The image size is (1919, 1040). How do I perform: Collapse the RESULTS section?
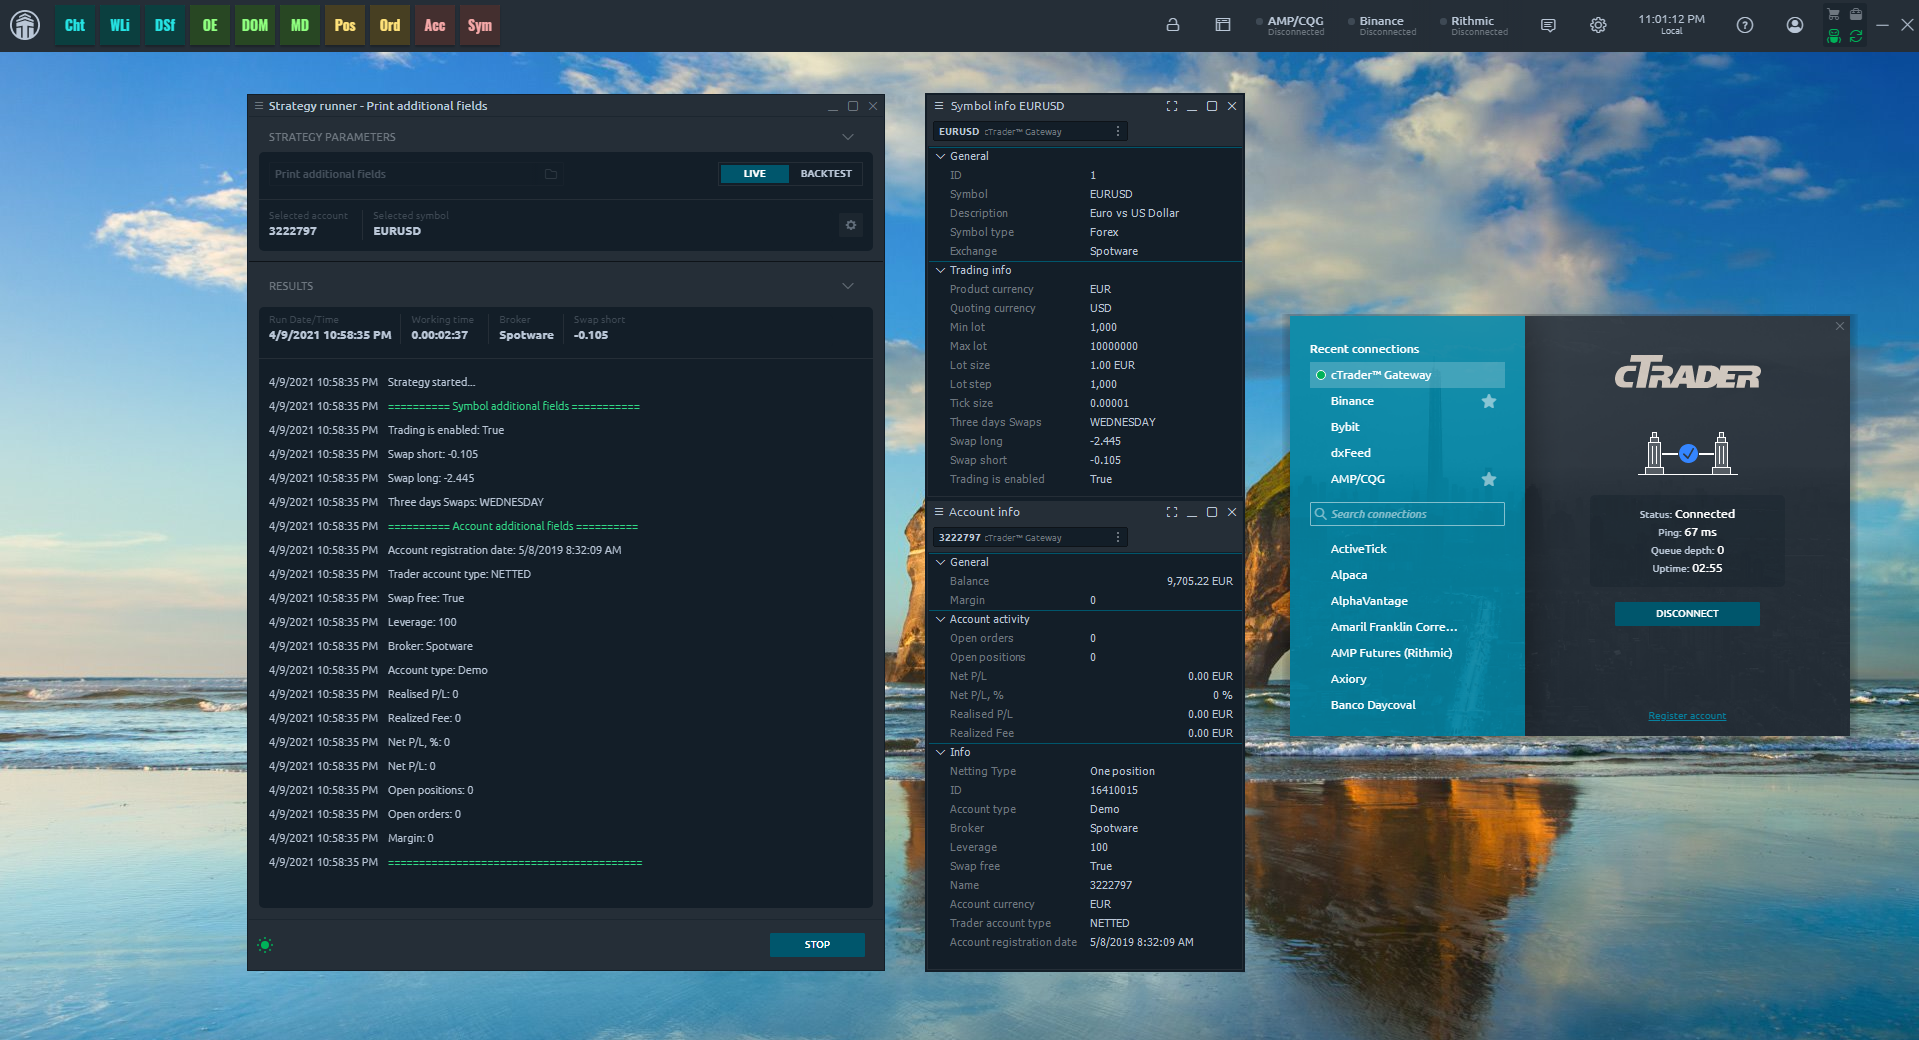click(847, 286)
